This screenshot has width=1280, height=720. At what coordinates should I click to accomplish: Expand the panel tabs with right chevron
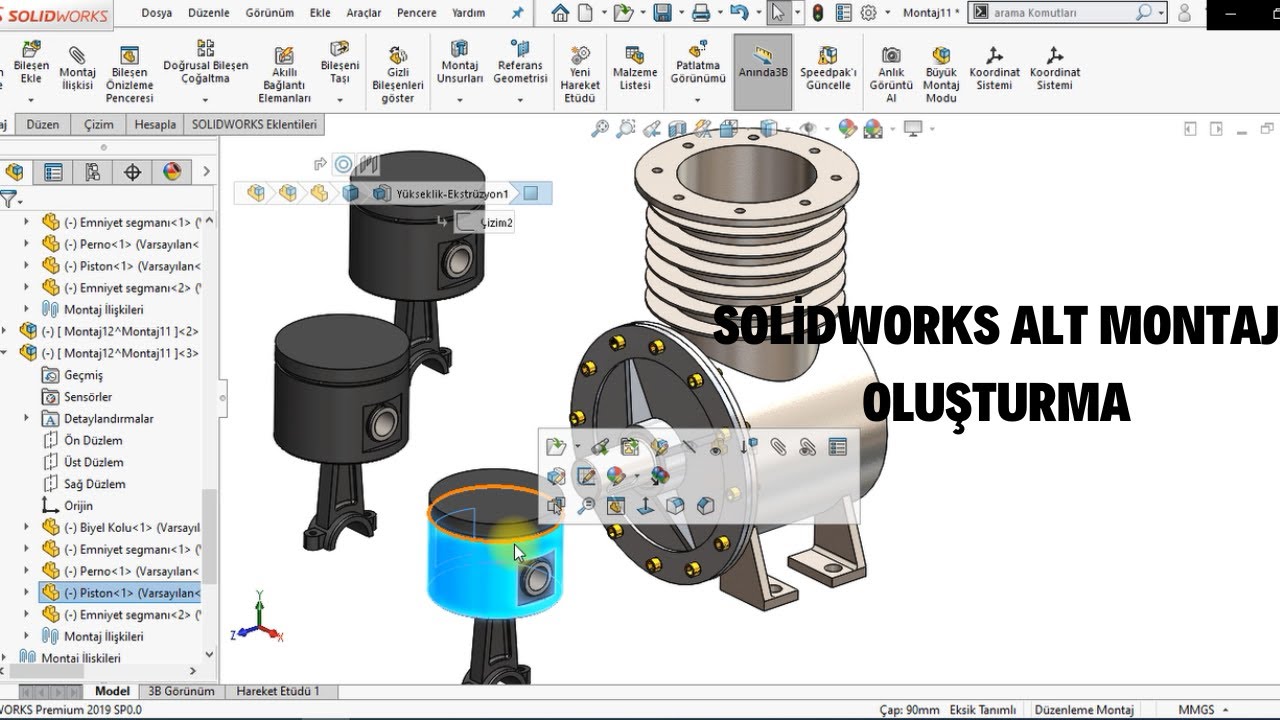(206, 172)
